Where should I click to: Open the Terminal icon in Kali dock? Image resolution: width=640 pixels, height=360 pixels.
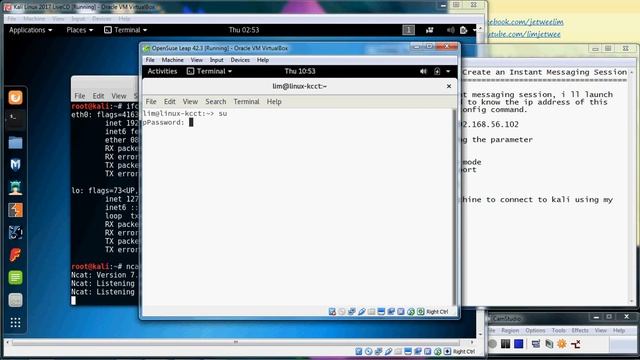pos(16,119)
